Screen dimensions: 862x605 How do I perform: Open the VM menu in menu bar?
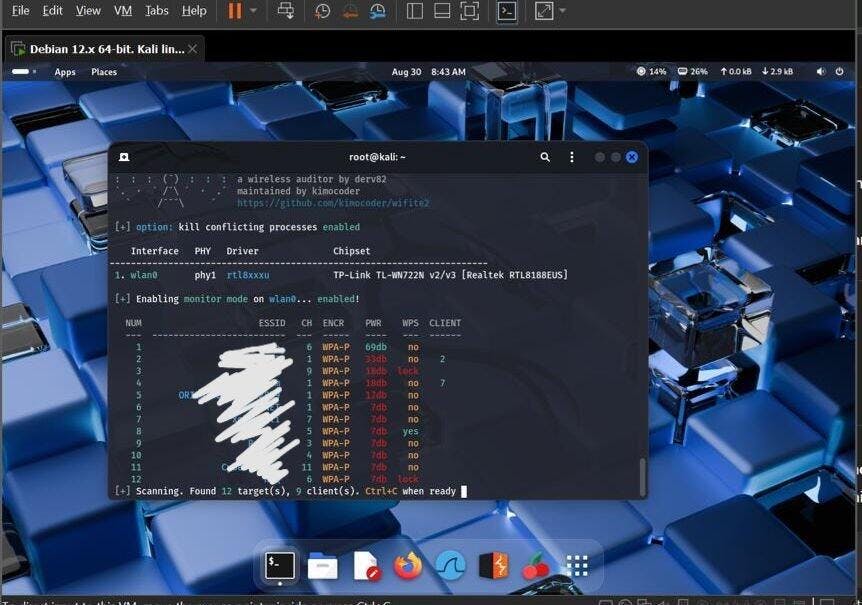click(123, 11)
